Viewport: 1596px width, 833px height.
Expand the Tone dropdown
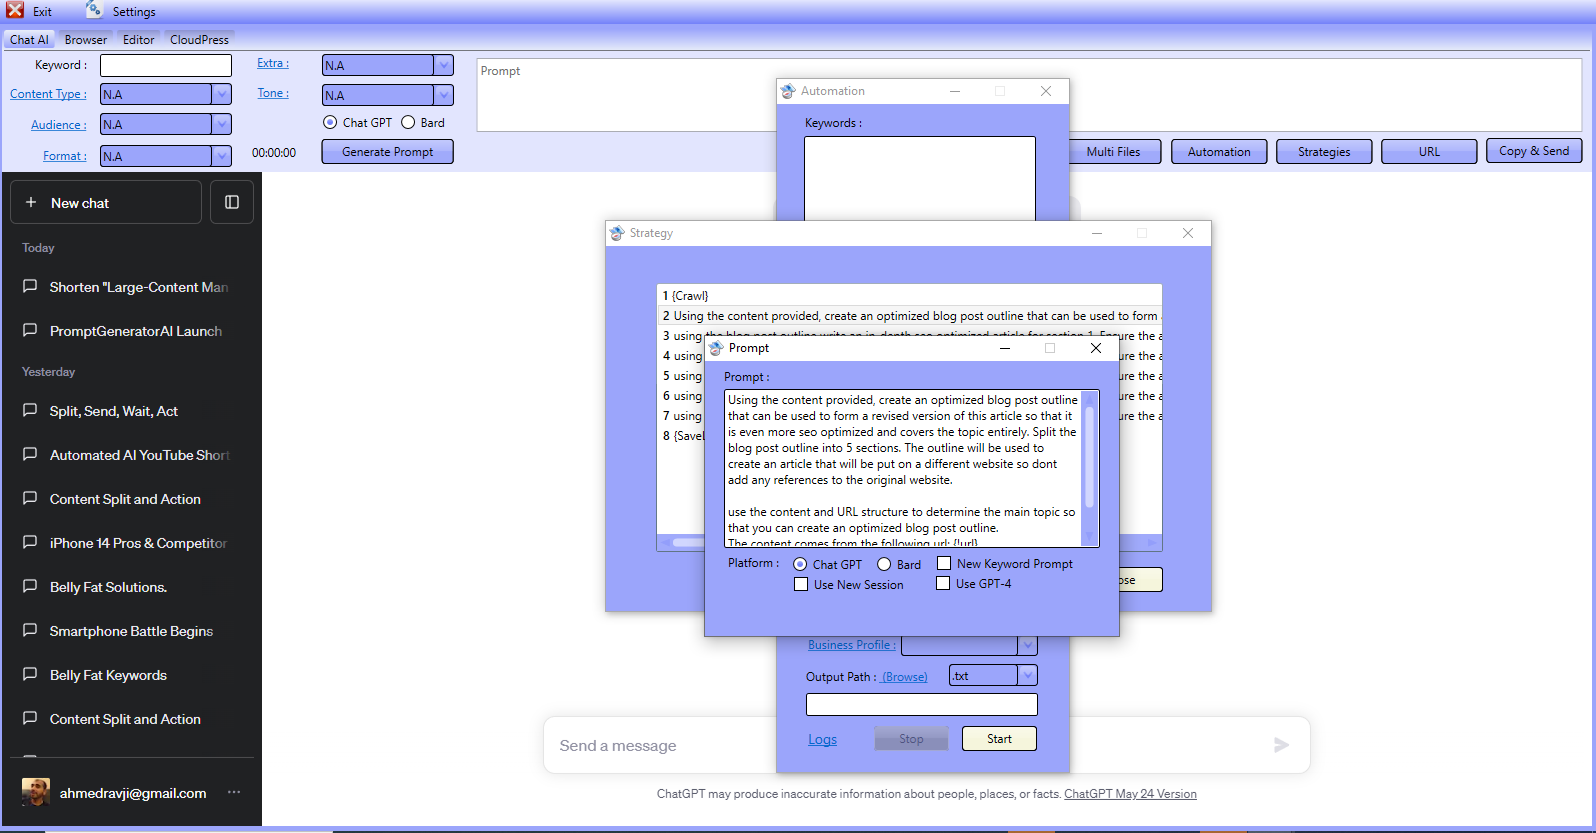click(444, 95)
